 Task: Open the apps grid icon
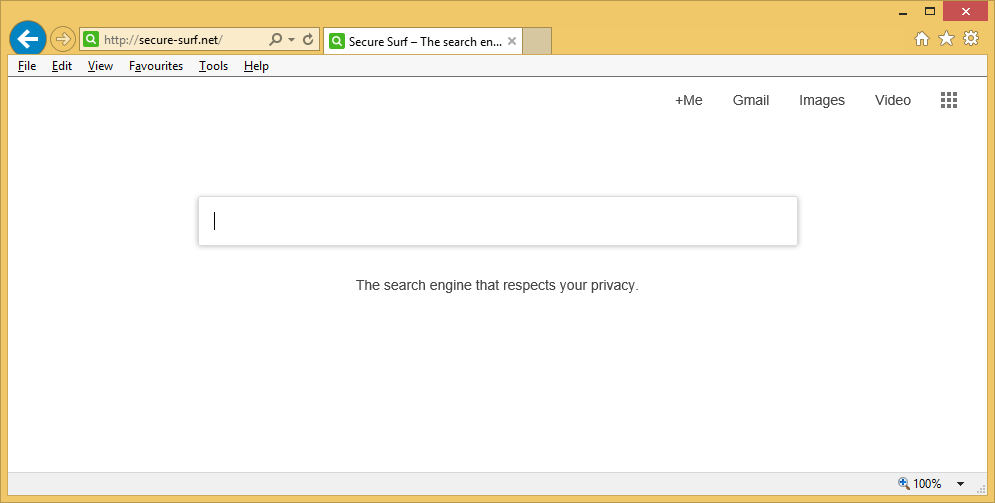[949, 100]
